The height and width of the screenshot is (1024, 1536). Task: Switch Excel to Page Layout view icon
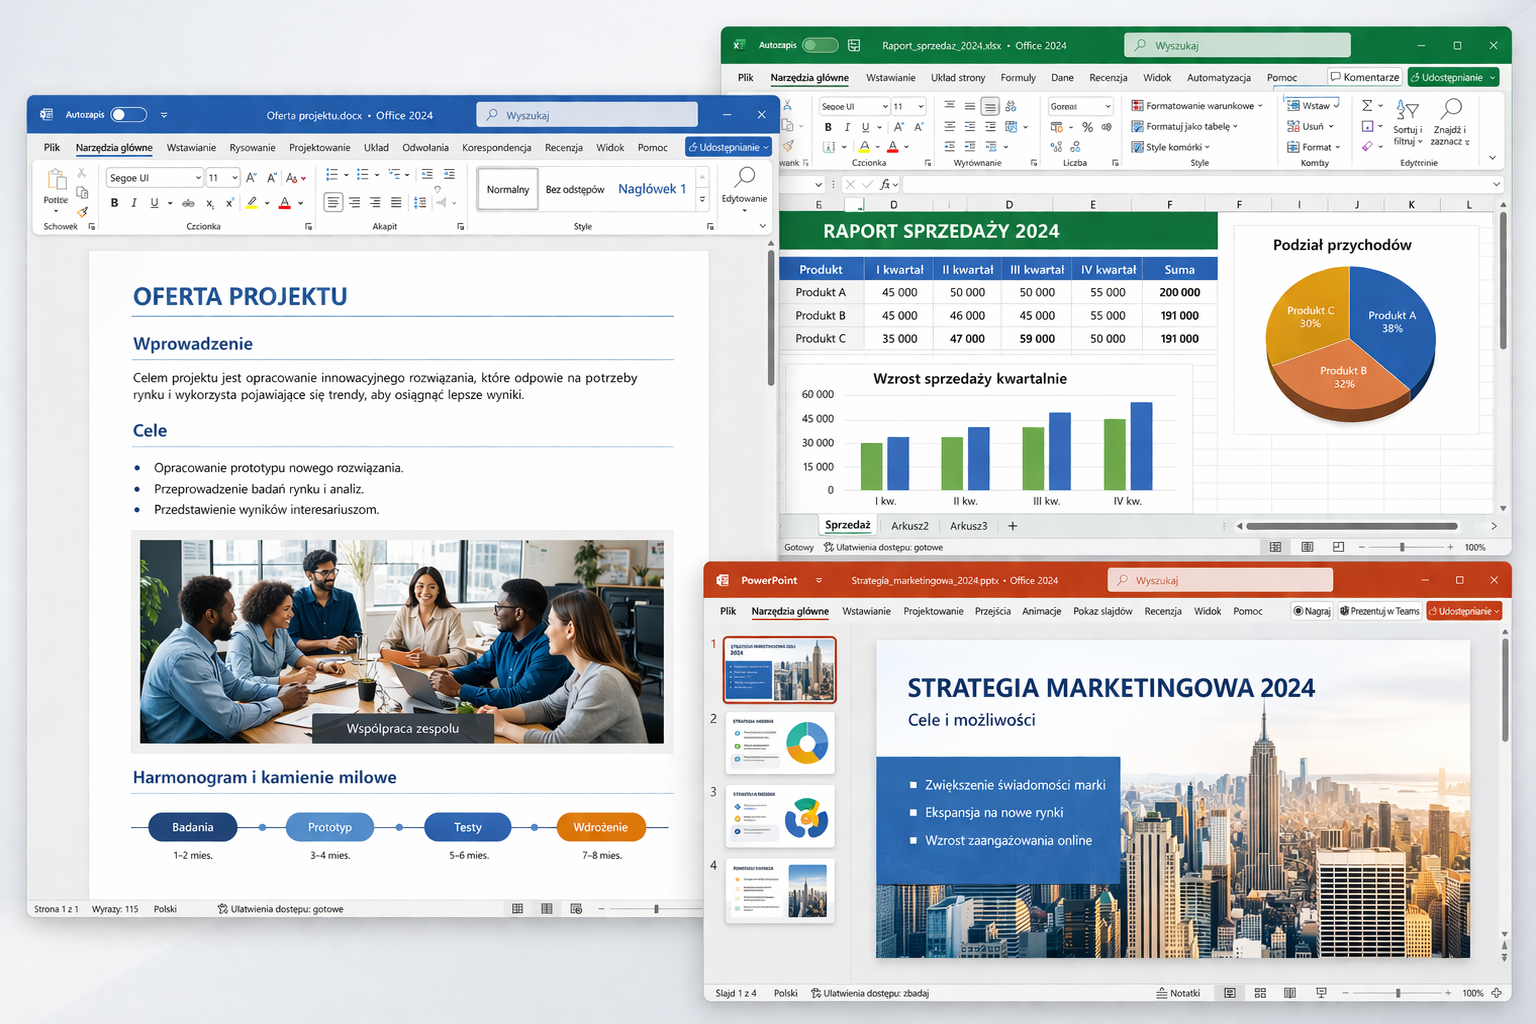coord(1307,547)
